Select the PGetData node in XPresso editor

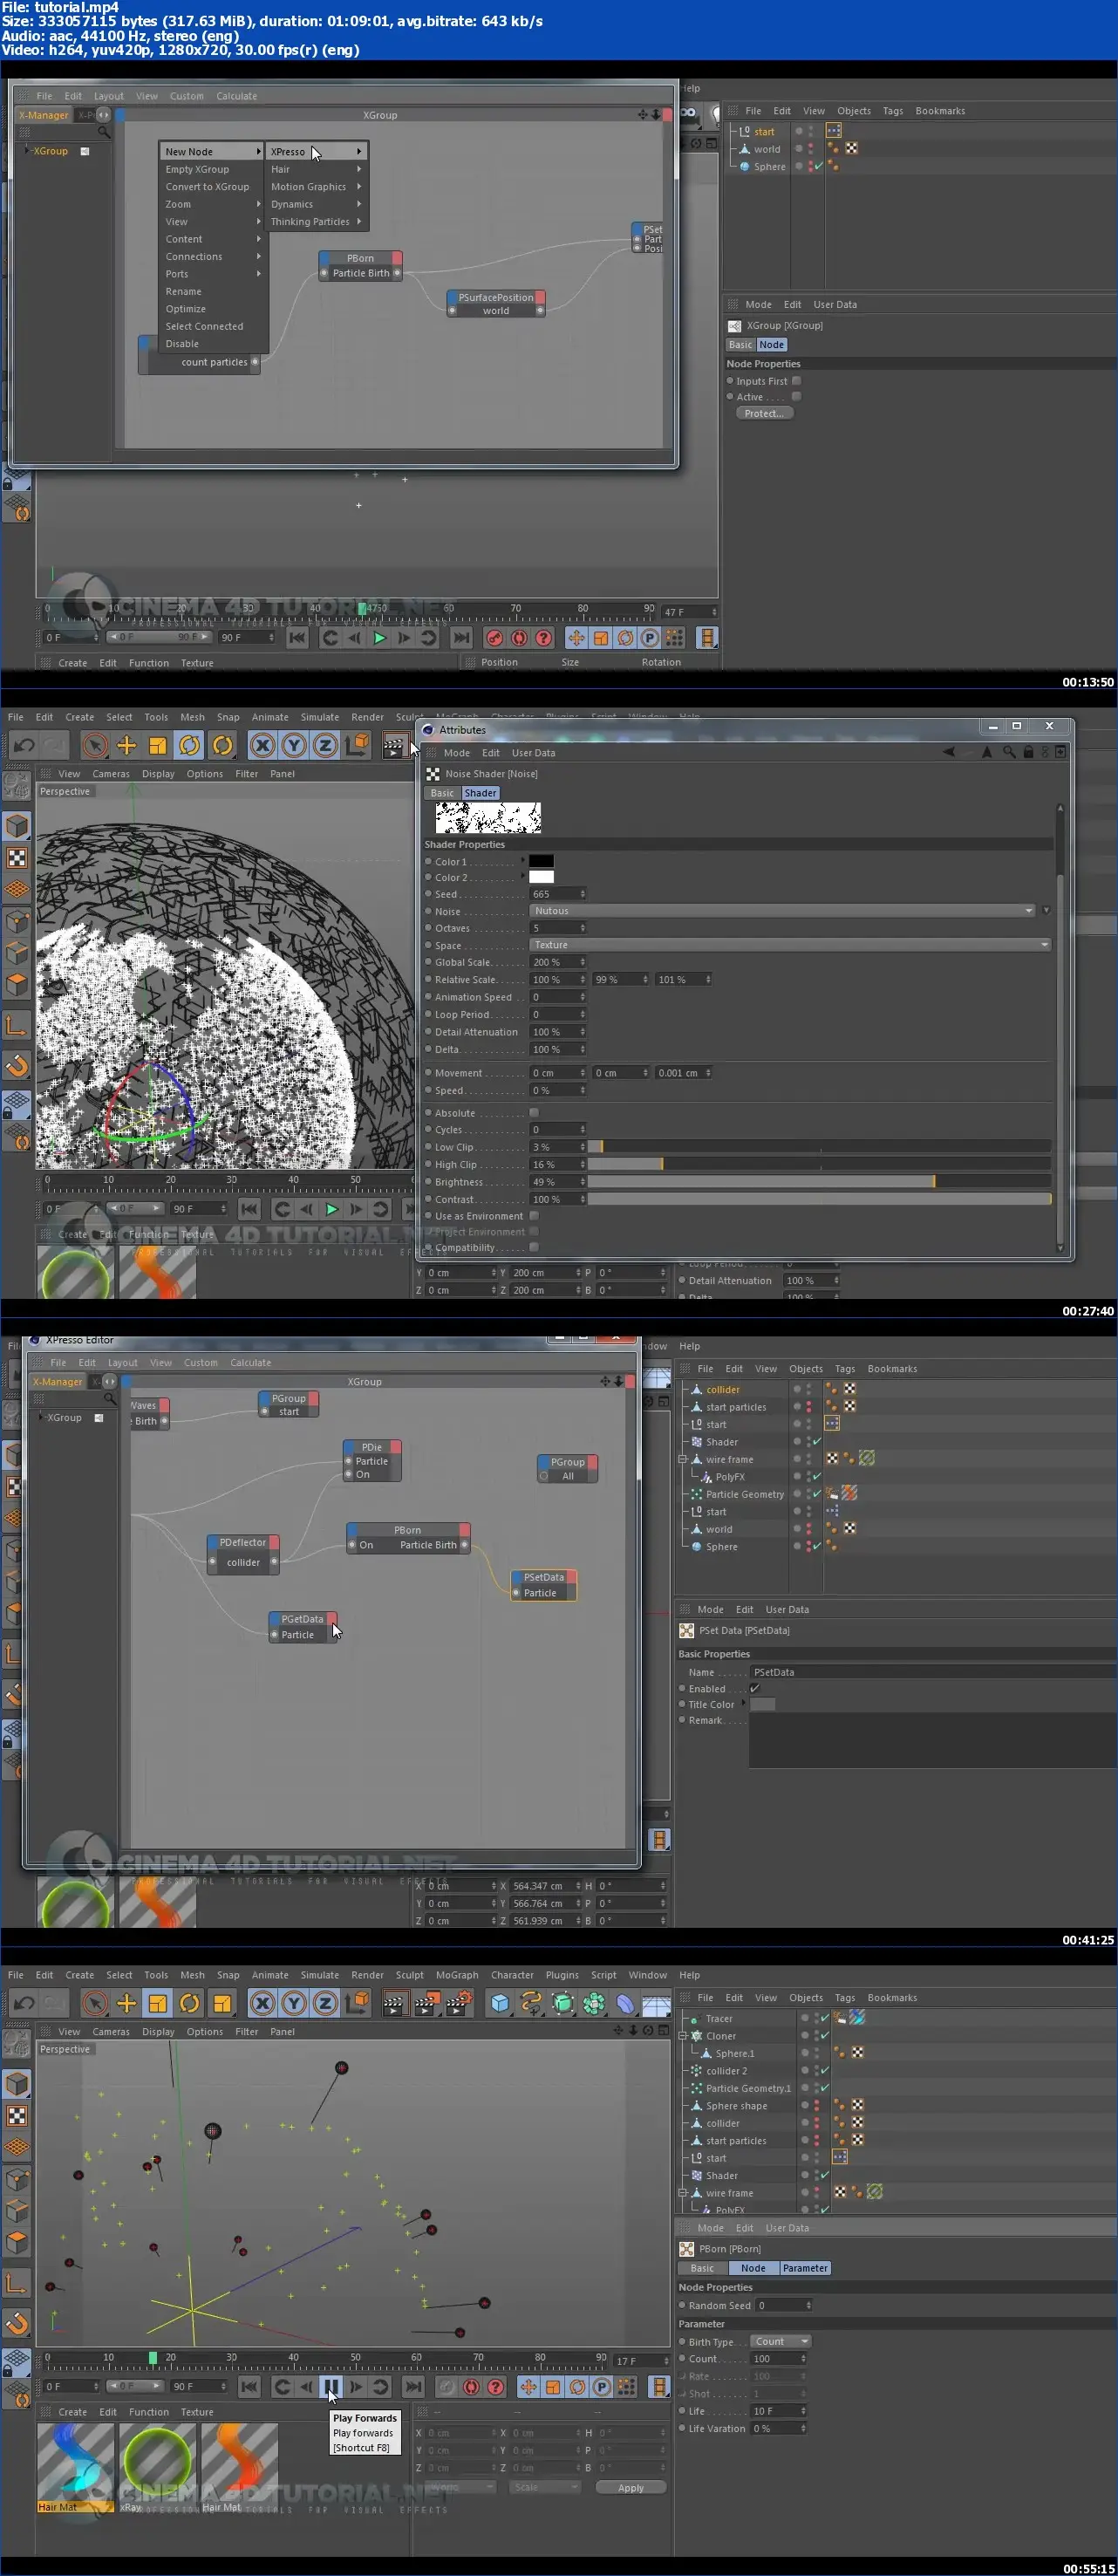click(302, 1619)
